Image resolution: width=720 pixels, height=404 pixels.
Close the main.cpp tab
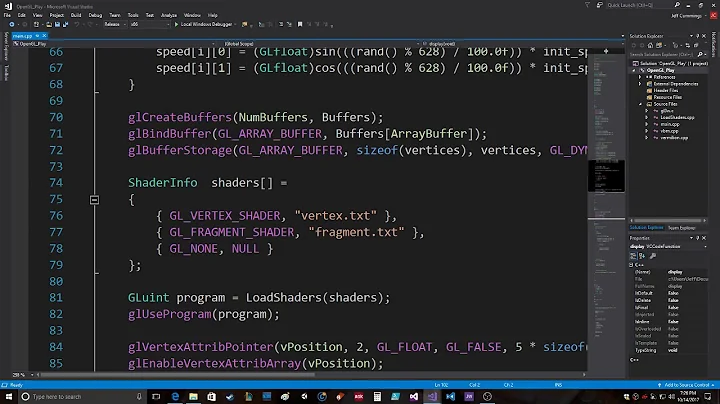(44, 36)
